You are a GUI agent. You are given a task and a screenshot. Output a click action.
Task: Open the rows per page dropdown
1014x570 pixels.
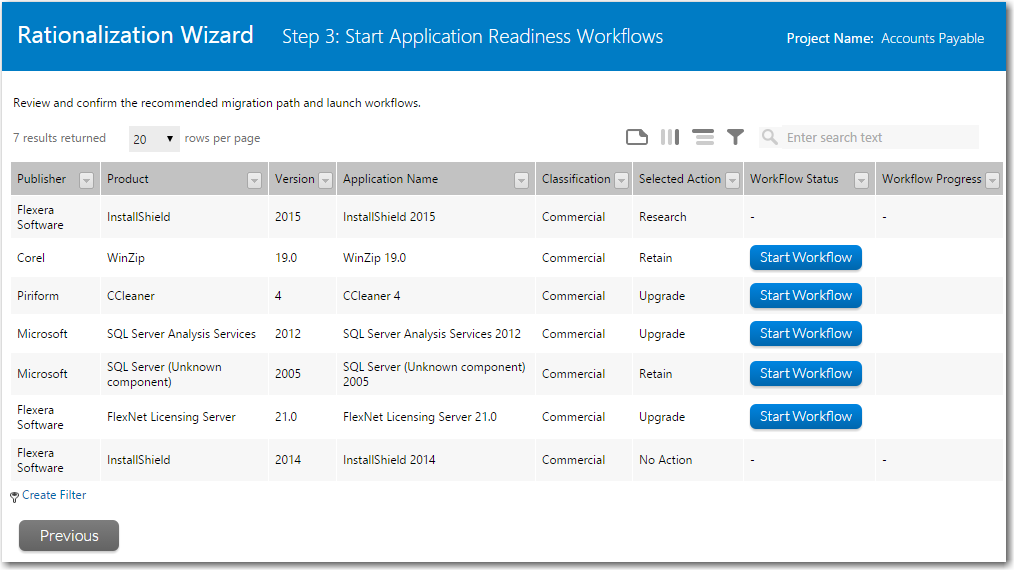coord(154,138)
